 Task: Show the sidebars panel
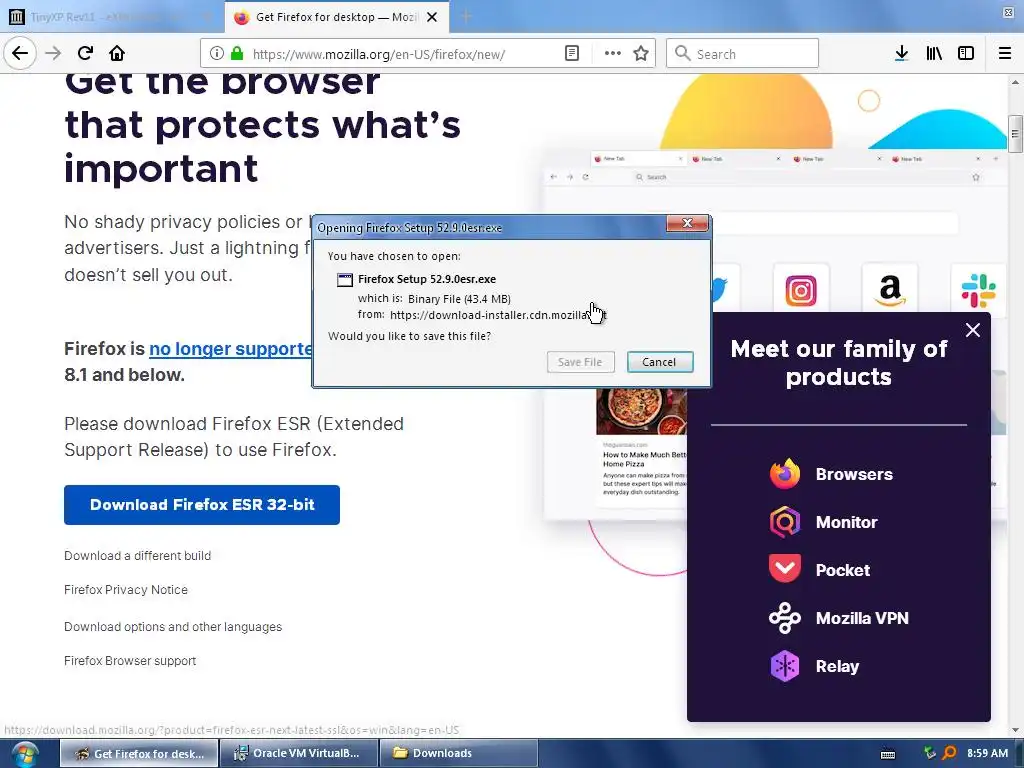click(x=966, y=54)
